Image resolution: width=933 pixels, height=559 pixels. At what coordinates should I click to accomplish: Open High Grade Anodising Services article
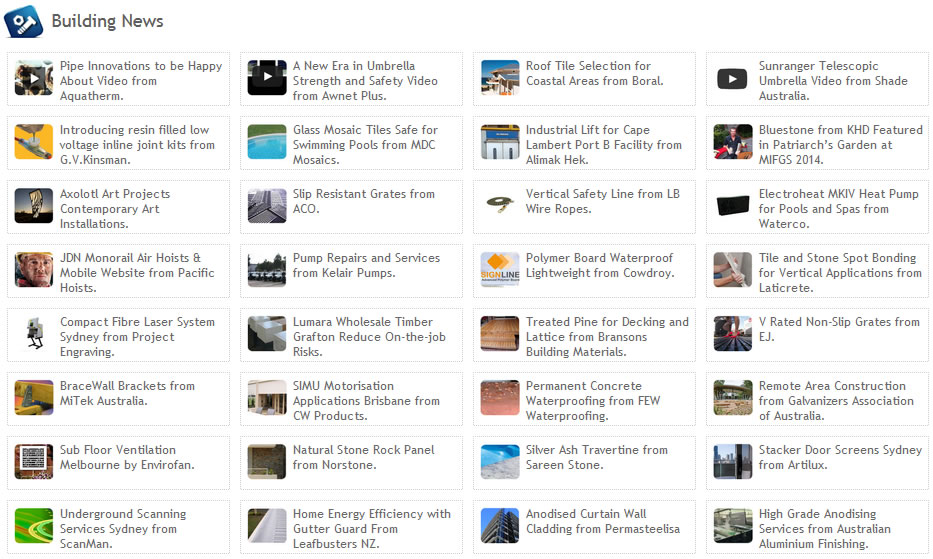click(825, 529)
